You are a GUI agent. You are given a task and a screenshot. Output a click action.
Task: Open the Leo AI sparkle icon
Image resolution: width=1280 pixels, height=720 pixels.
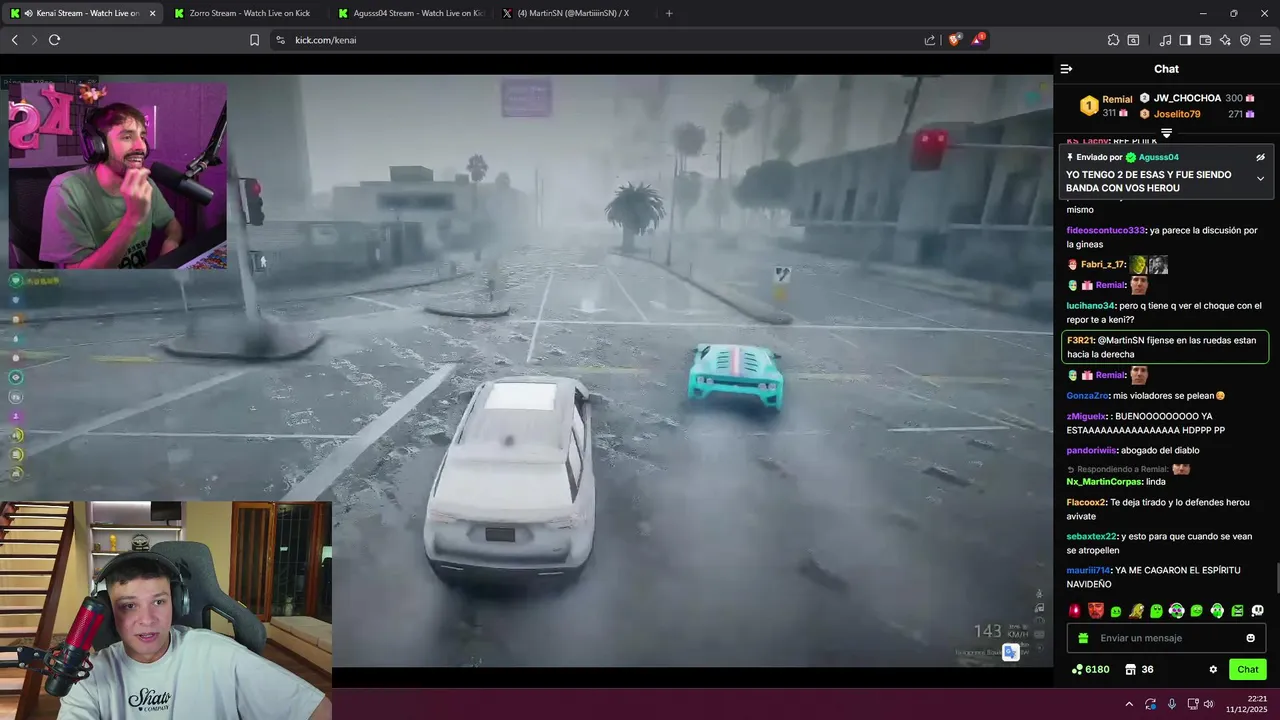click(x=1225, y=40)
